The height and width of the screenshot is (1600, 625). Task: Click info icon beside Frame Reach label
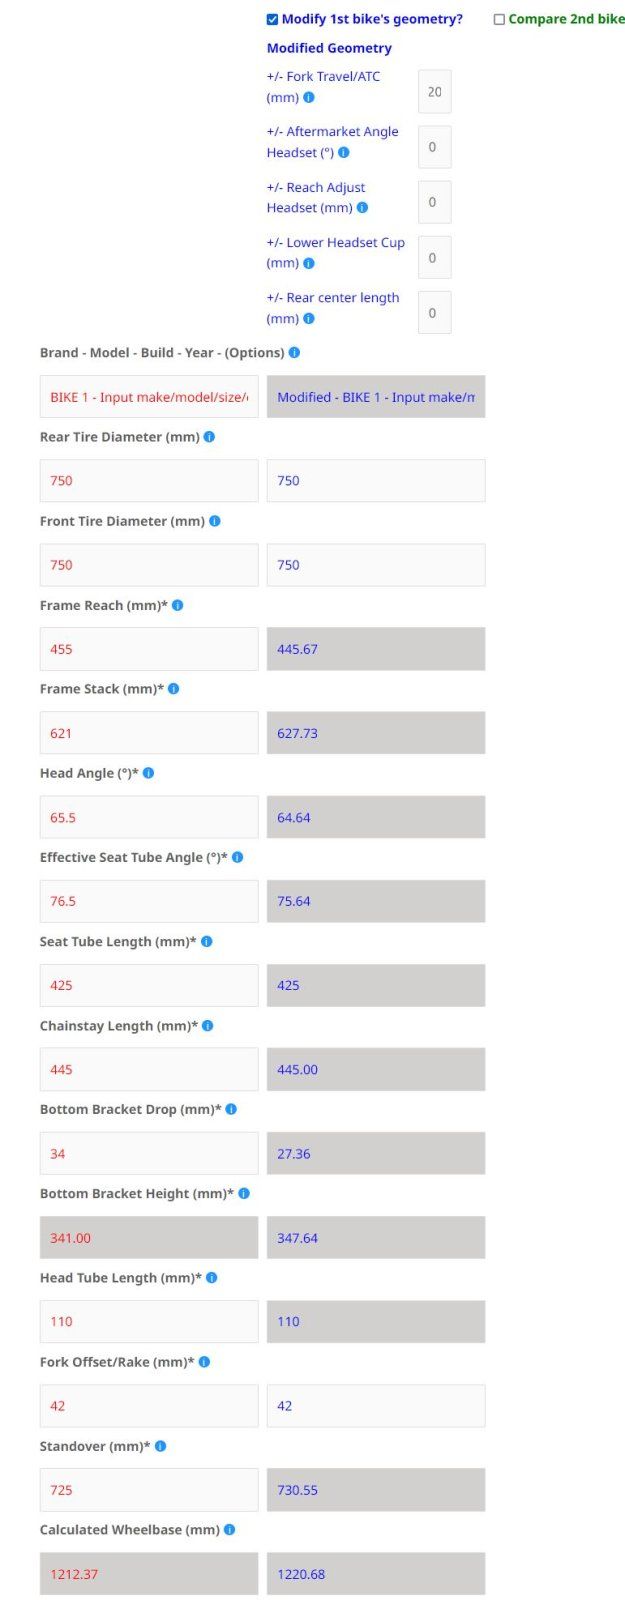click(178, 606)
